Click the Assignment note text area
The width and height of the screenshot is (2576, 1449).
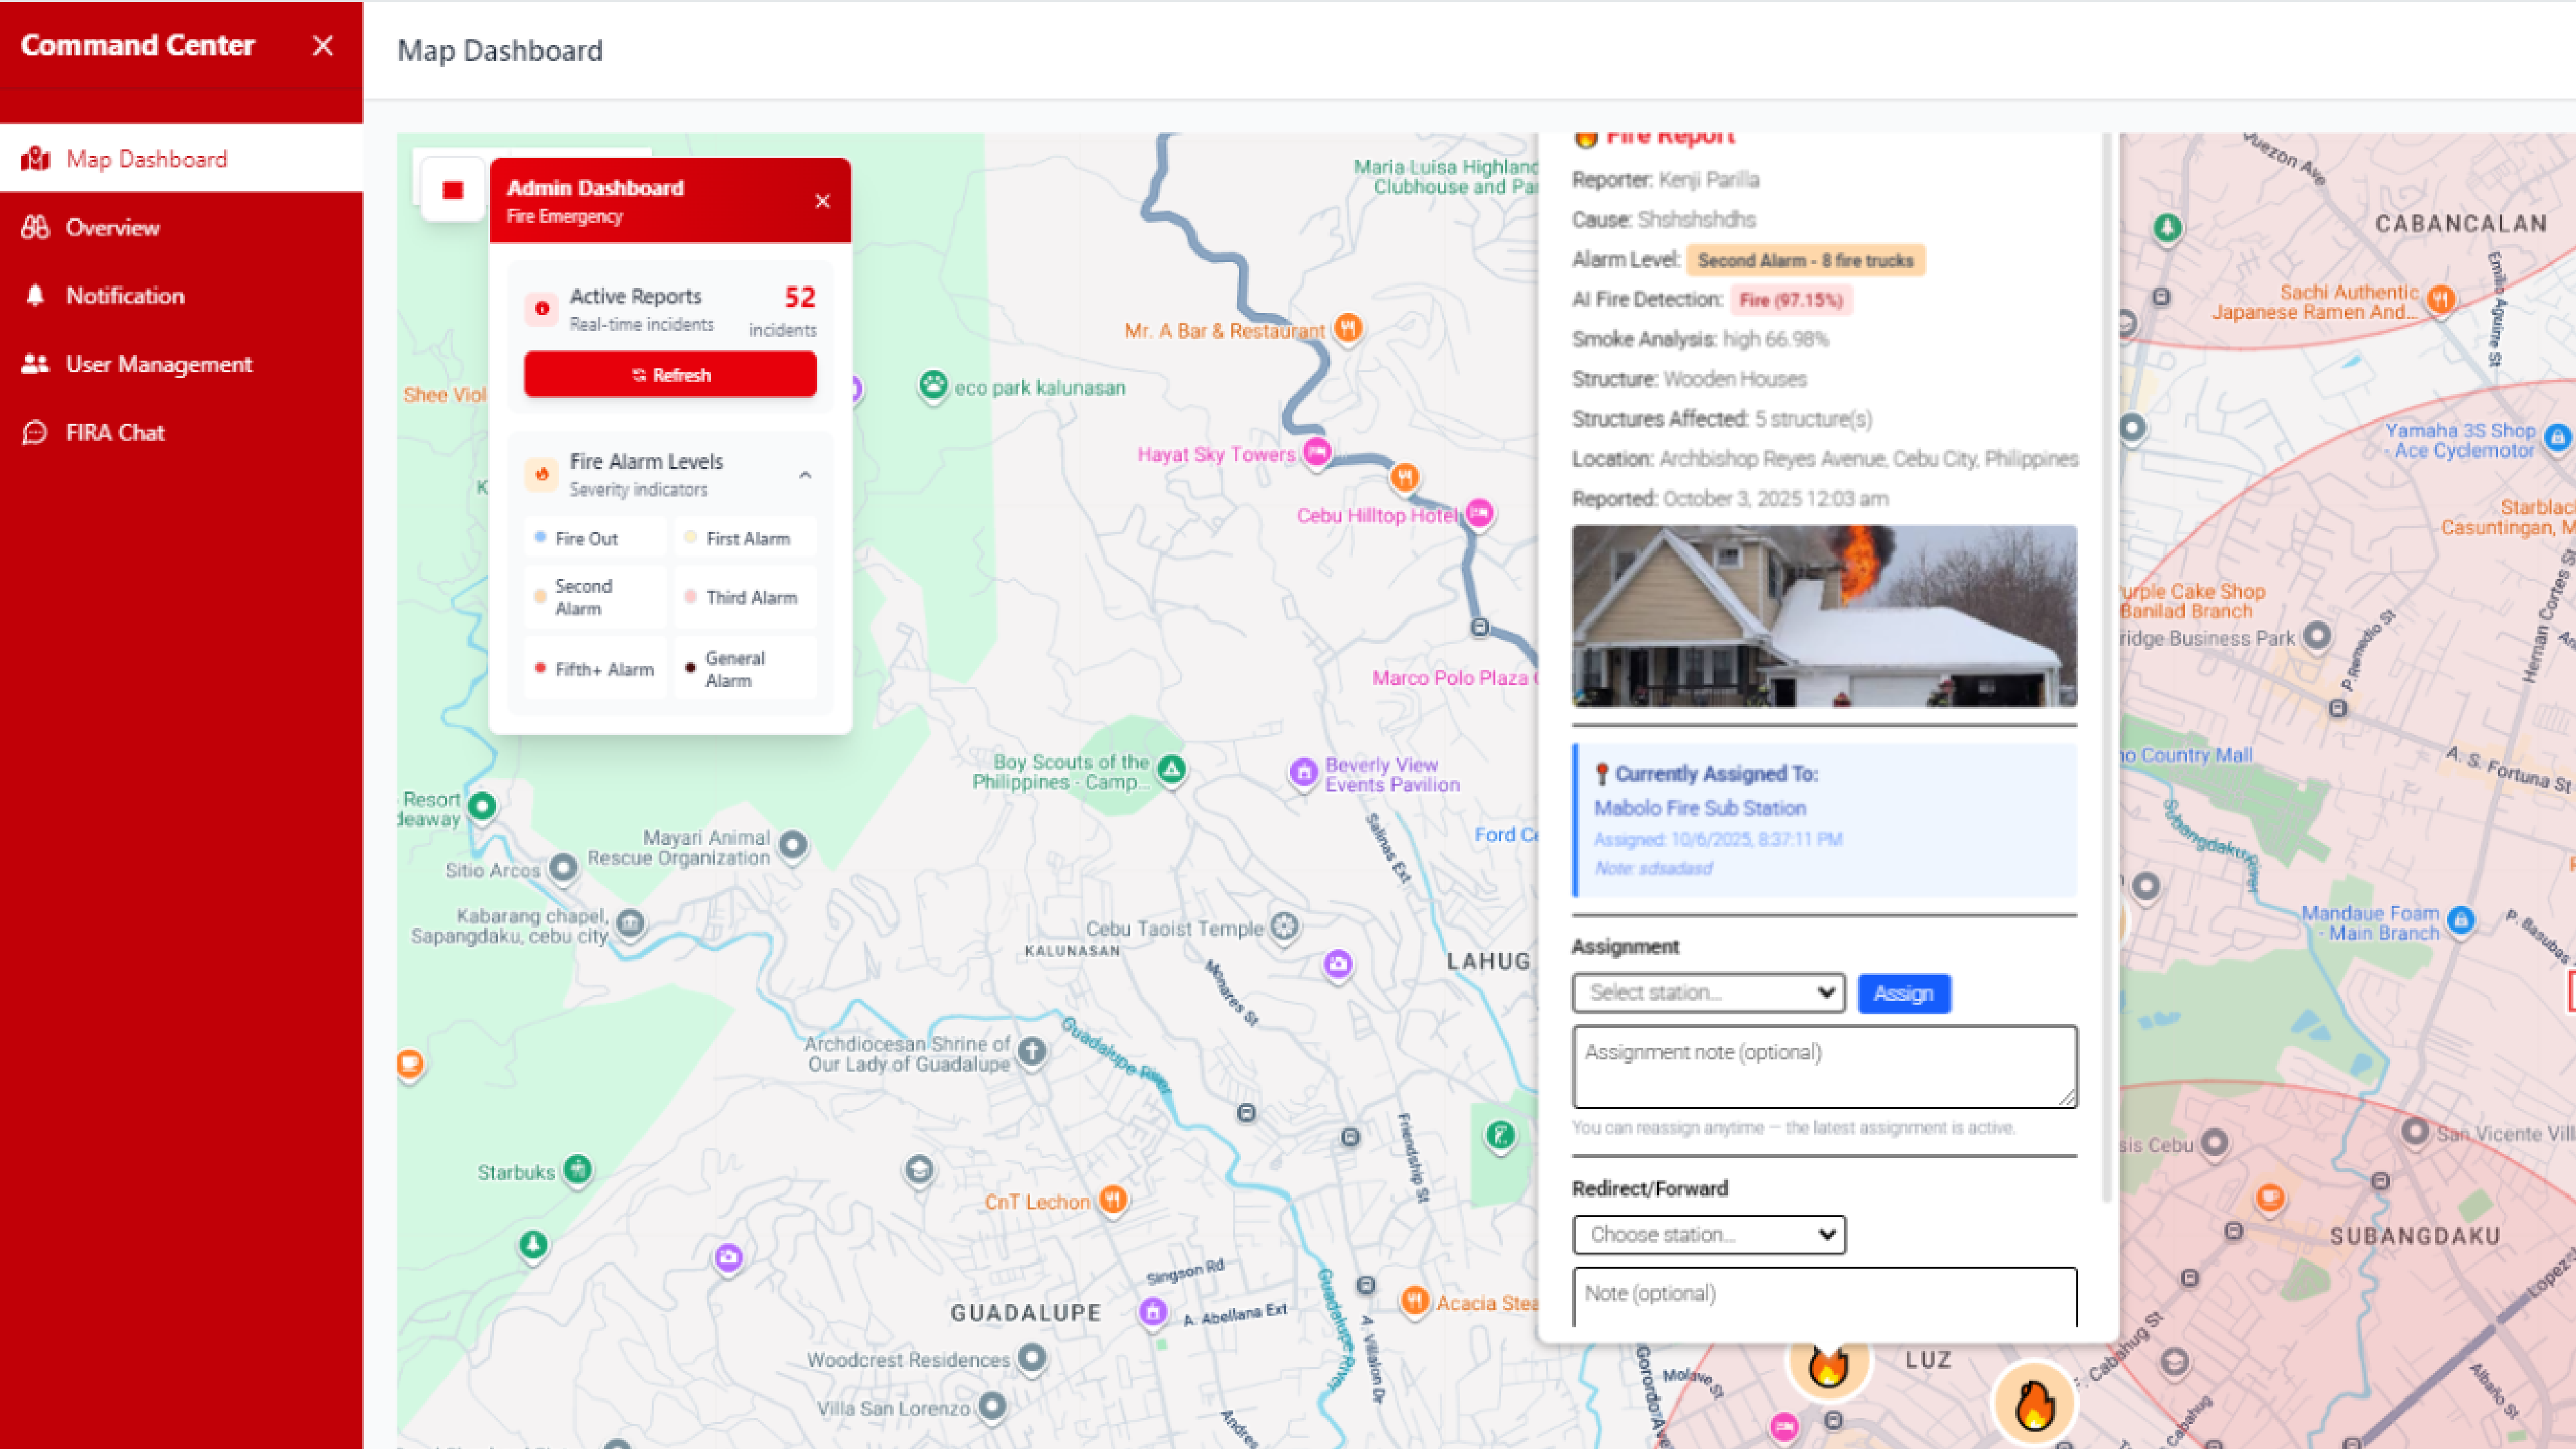point(1824,1066)
